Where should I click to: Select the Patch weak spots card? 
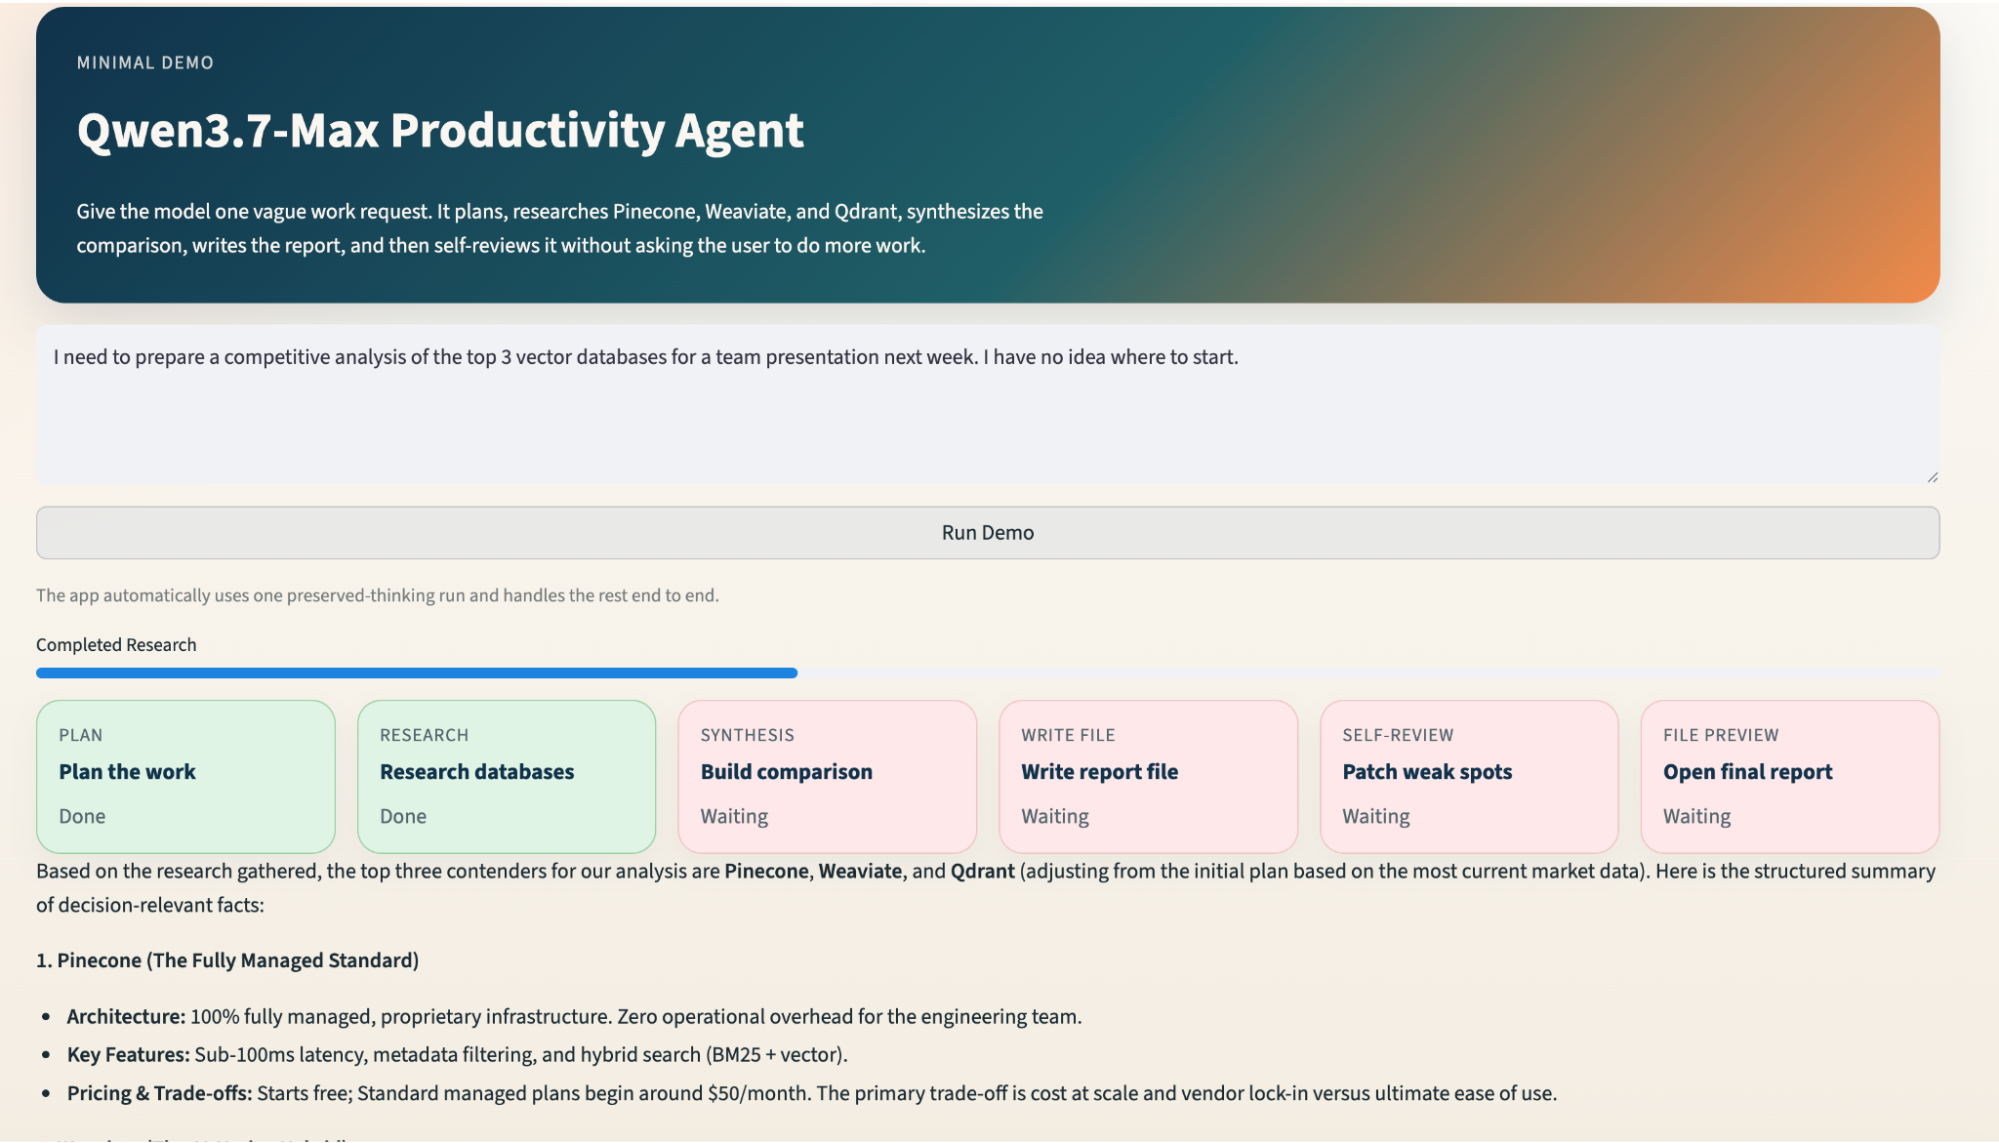1469,776
